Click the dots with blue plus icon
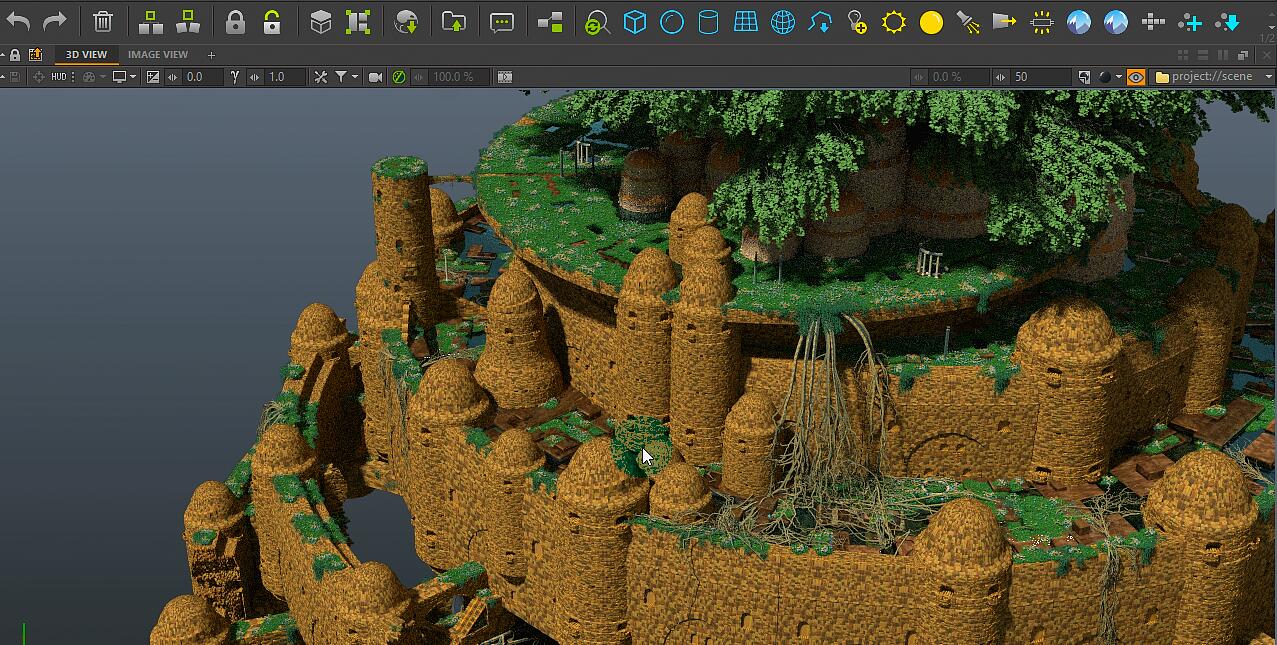The width and height of the screenshot is (1277, 645). pyautogui.click(x=1190, y=21)
